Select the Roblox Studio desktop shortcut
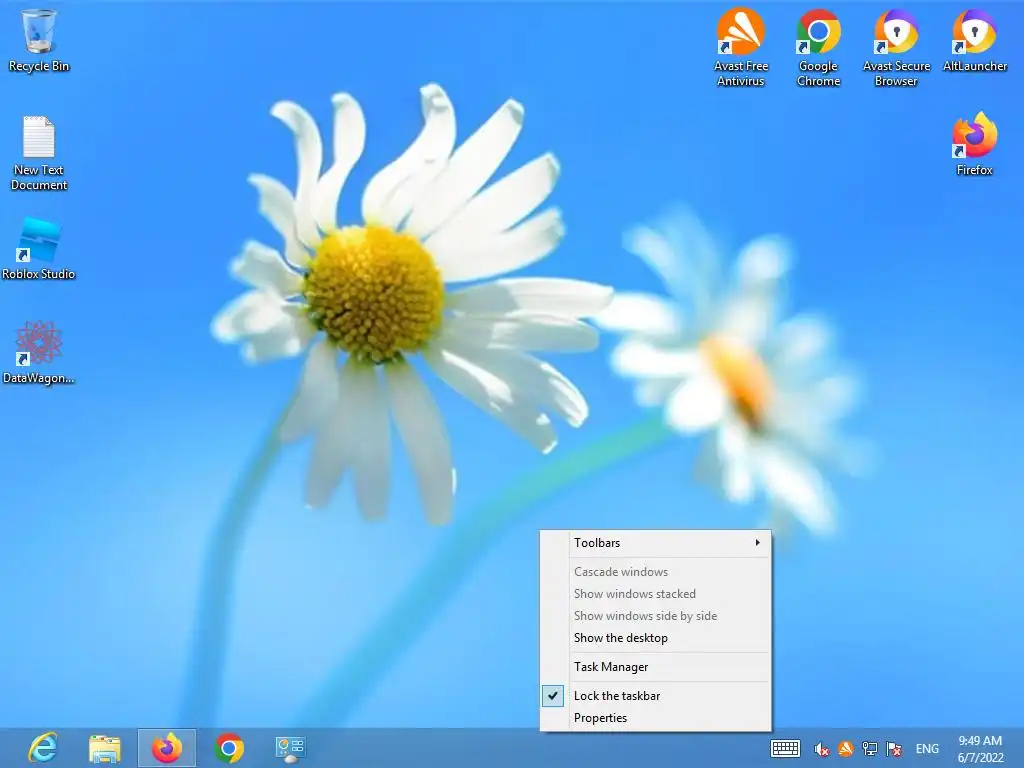Viewport: 1024px width, 768px height. (x=39, y=249)
